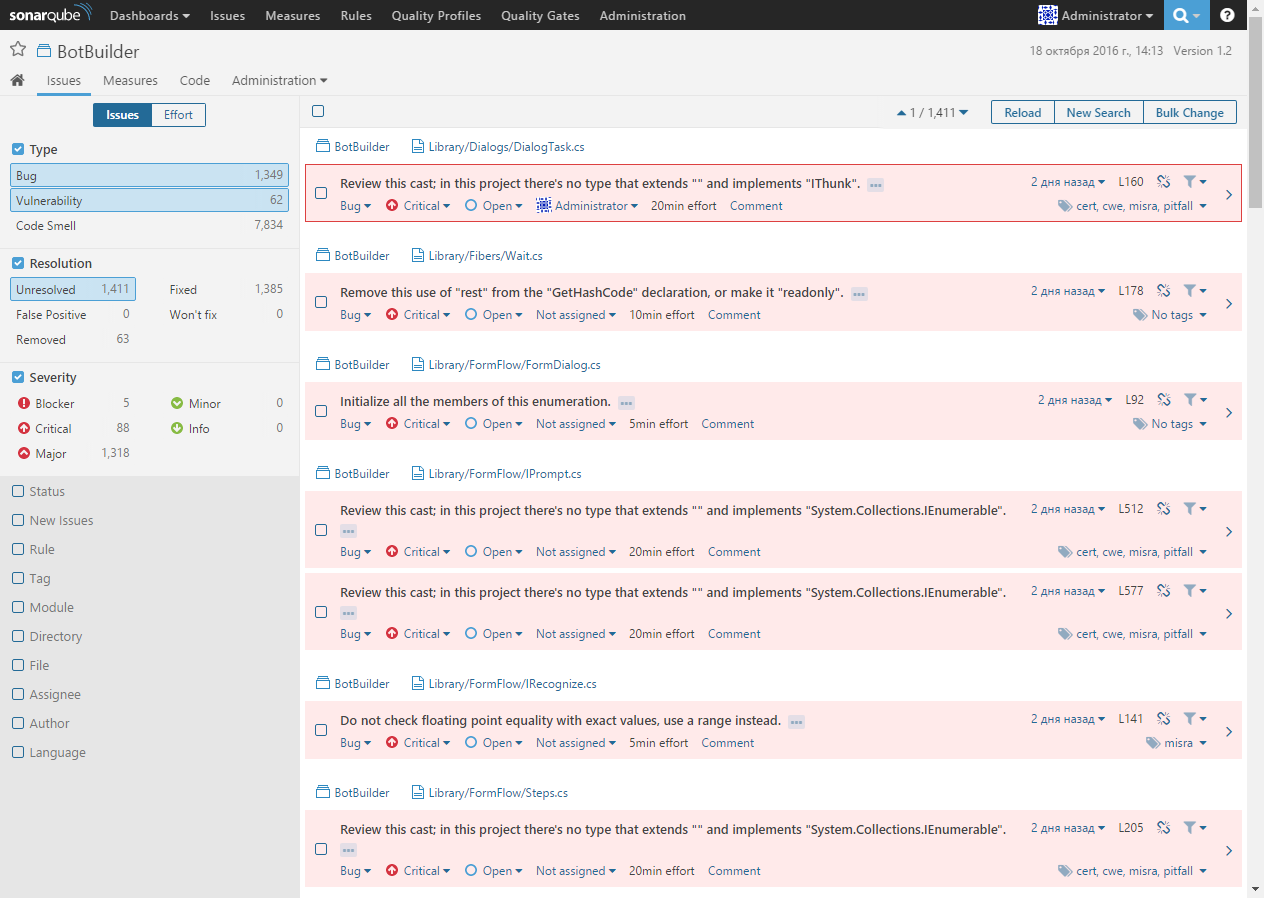
Task: Get permalink icon for the IThunk cast issue
Action: click(1163, 181)
